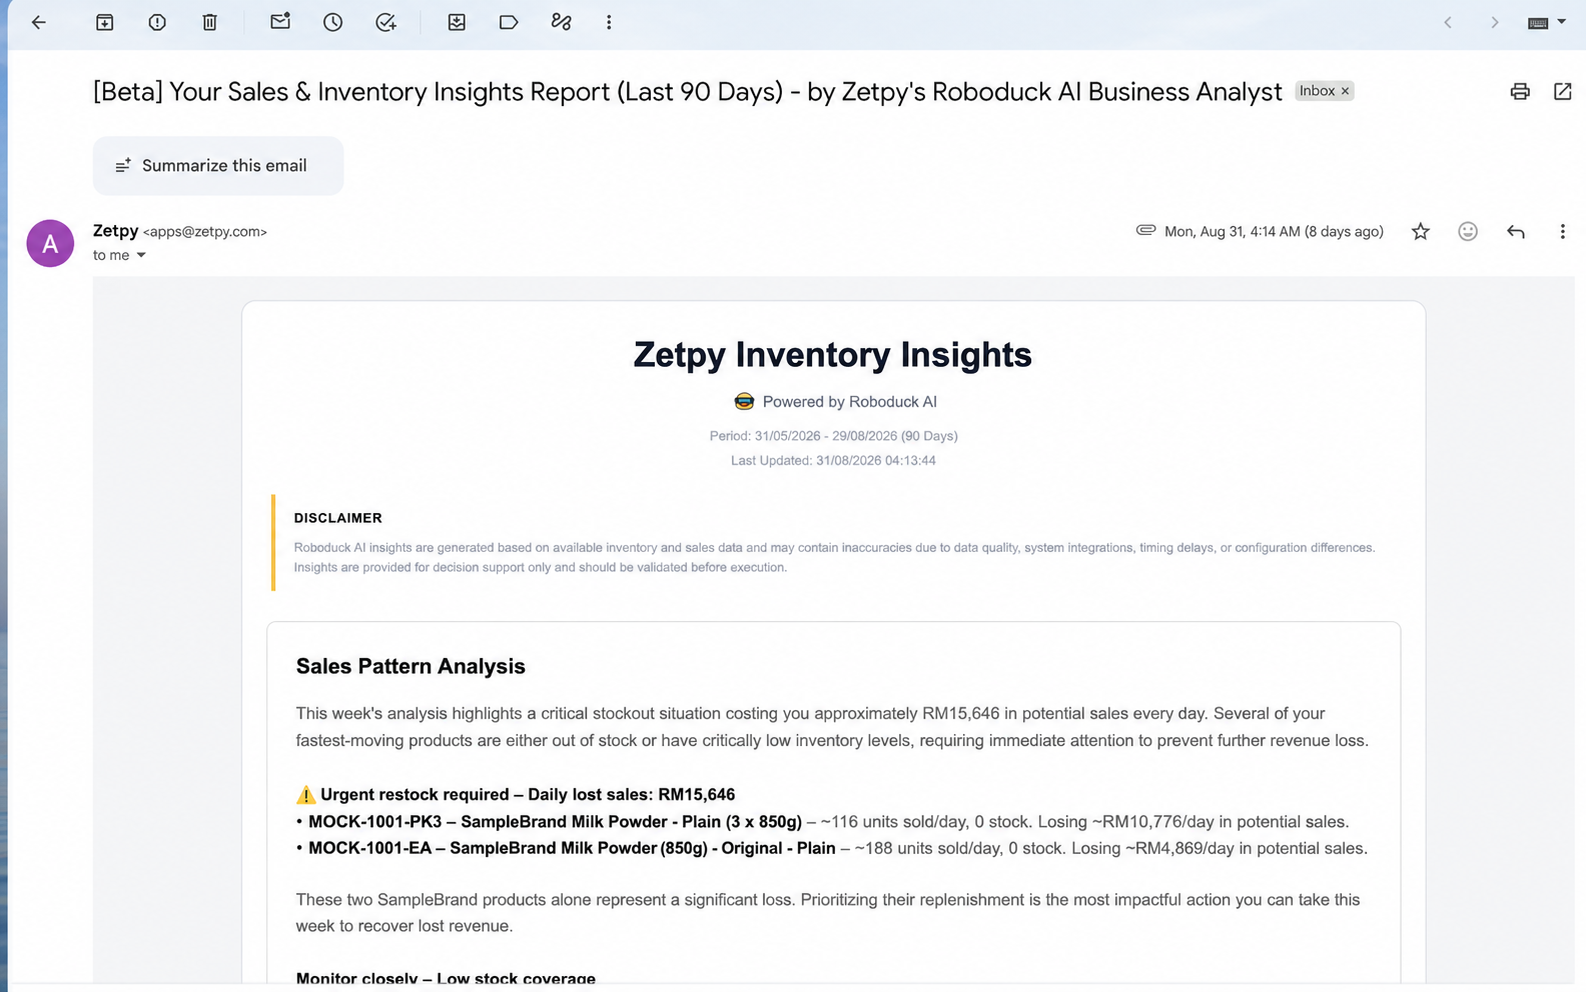
Task: Archive this email
Action: tap(105, 22)
